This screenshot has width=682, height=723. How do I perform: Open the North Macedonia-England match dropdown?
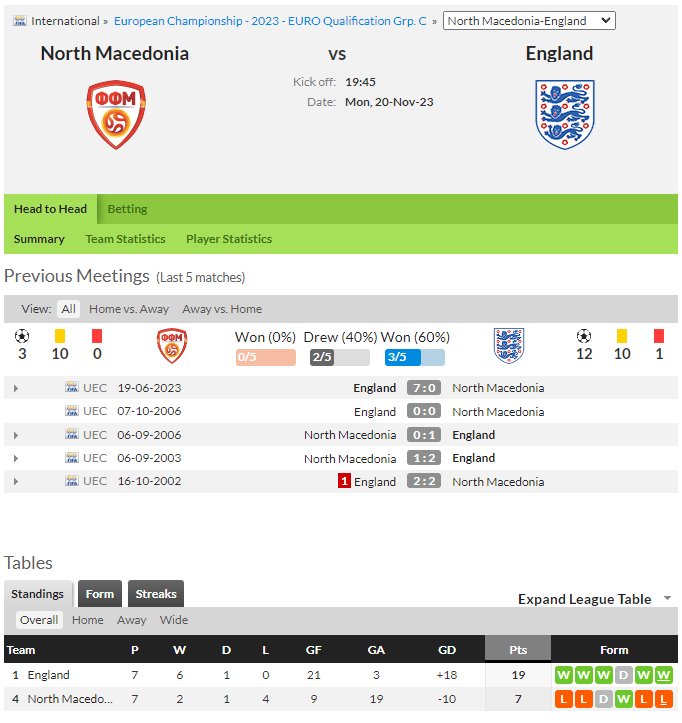pyautogui.click(x=529, y=21)
